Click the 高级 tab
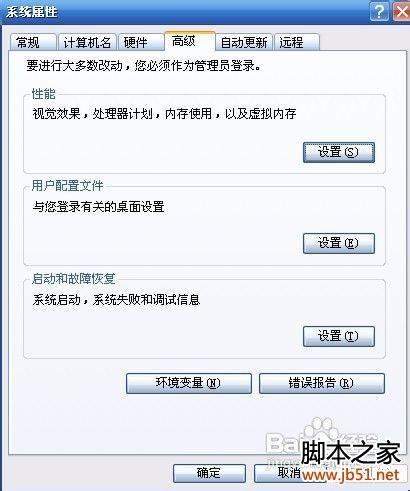This screenshot has width=410, height=491. [x=189, y=41]
